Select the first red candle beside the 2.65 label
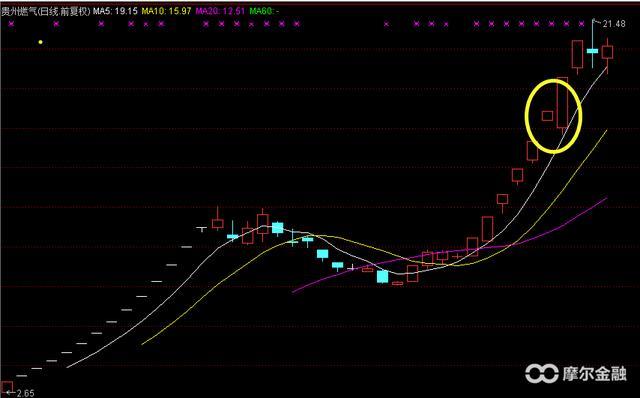 pos(7,387)
